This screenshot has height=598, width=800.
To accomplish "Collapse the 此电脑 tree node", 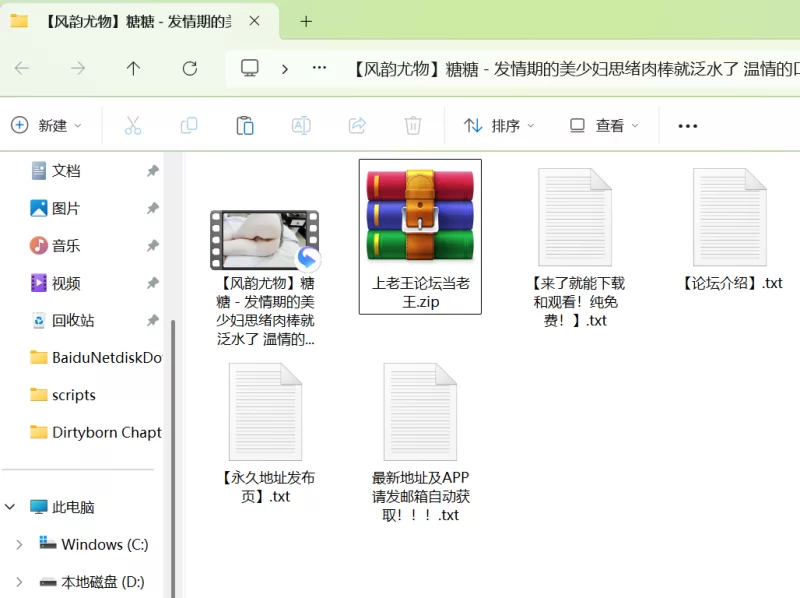I will [x=11, y=507].
